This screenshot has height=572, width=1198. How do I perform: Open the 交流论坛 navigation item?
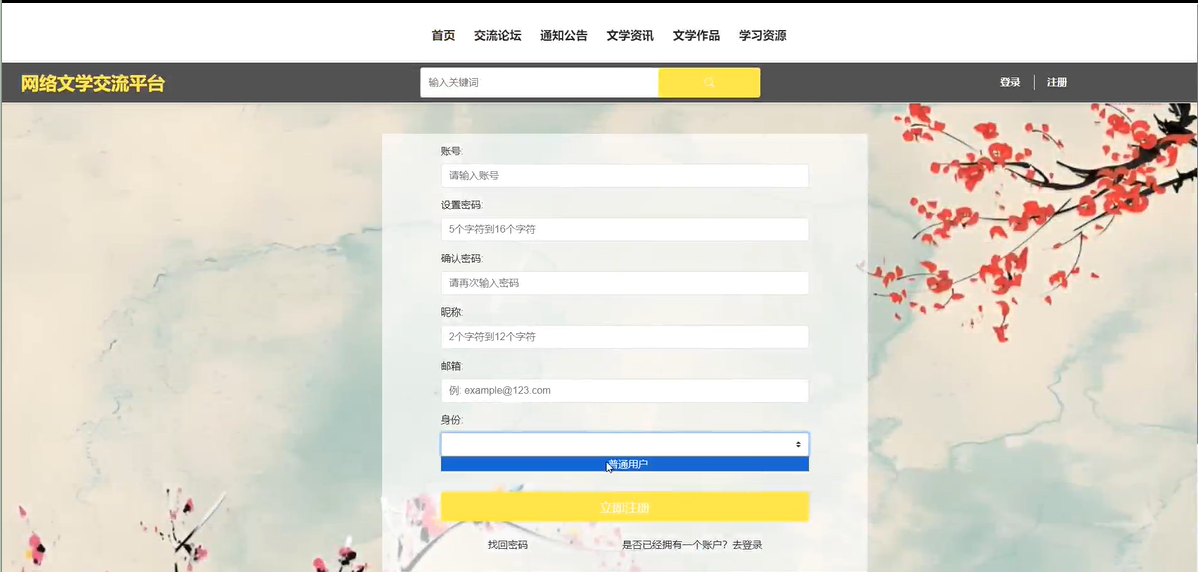[x=497, y=35]
